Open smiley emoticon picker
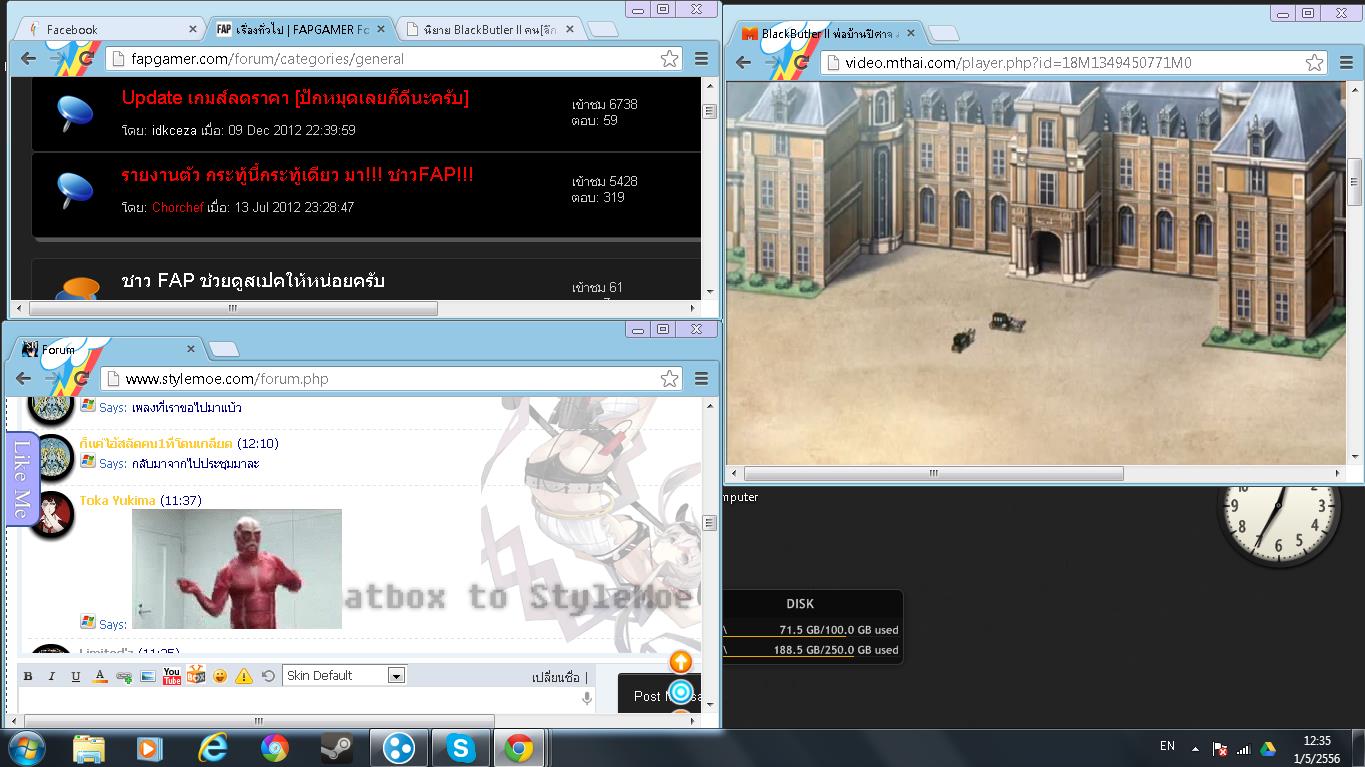 click(220, 676)
